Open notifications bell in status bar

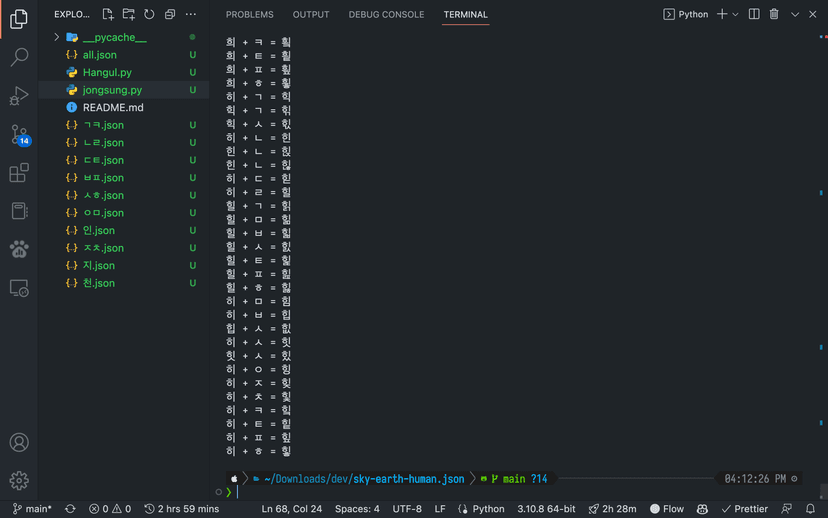click(811, 509)
